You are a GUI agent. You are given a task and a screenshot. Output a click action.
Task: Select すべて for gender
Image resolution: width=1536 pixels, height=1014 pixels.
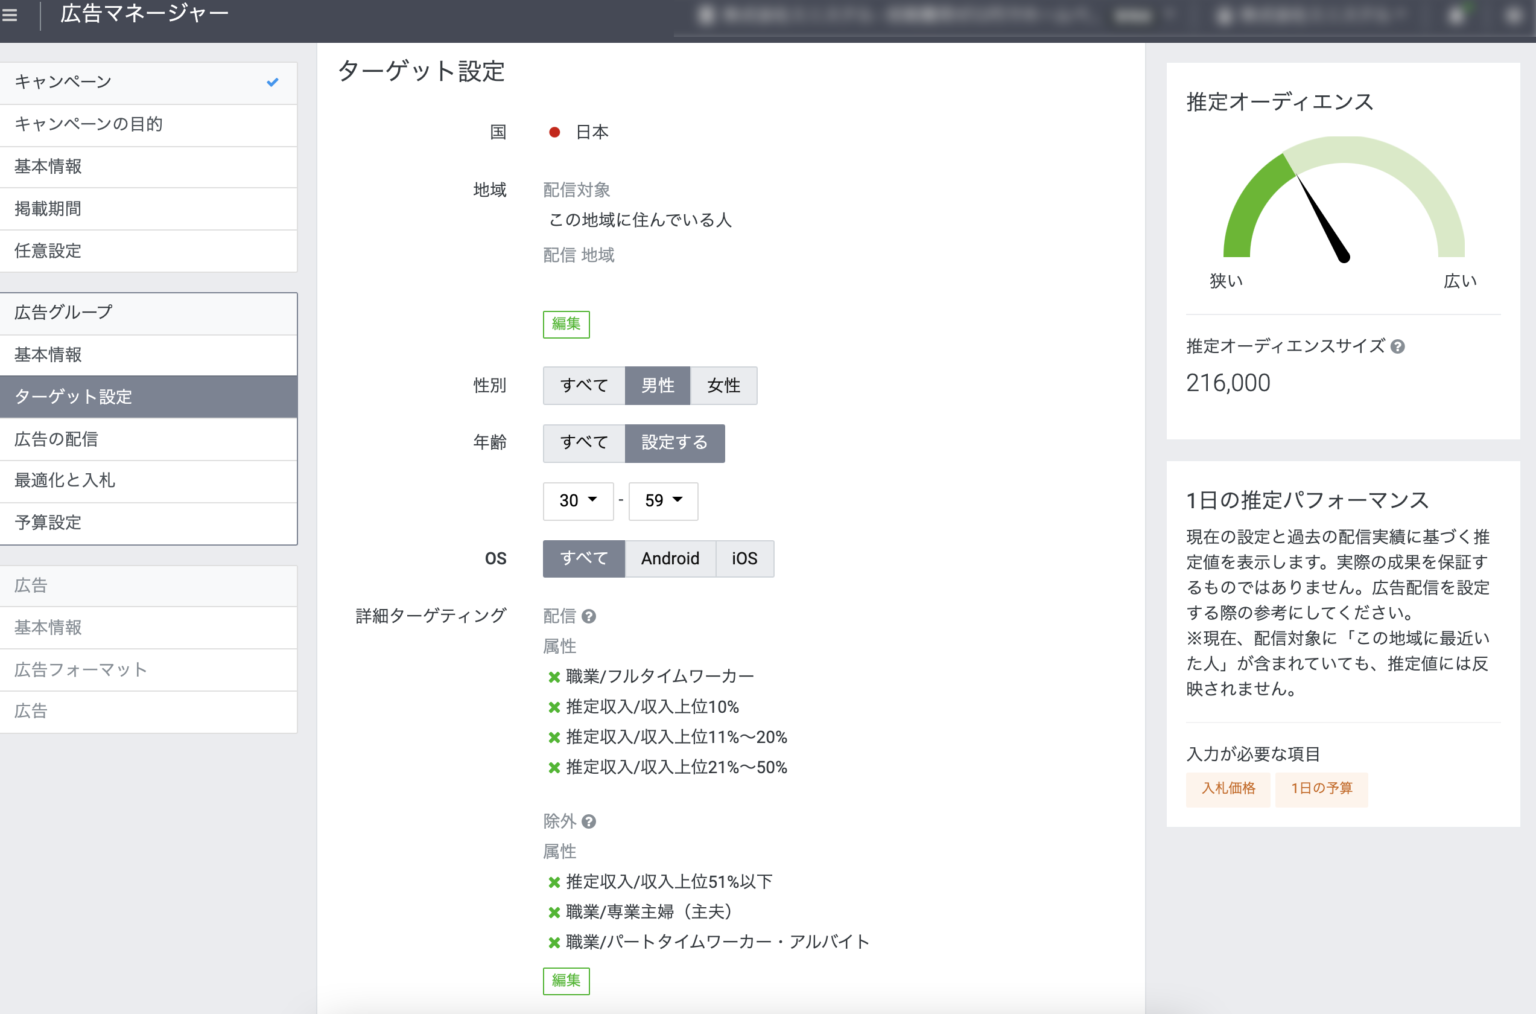tap(584, 386)
